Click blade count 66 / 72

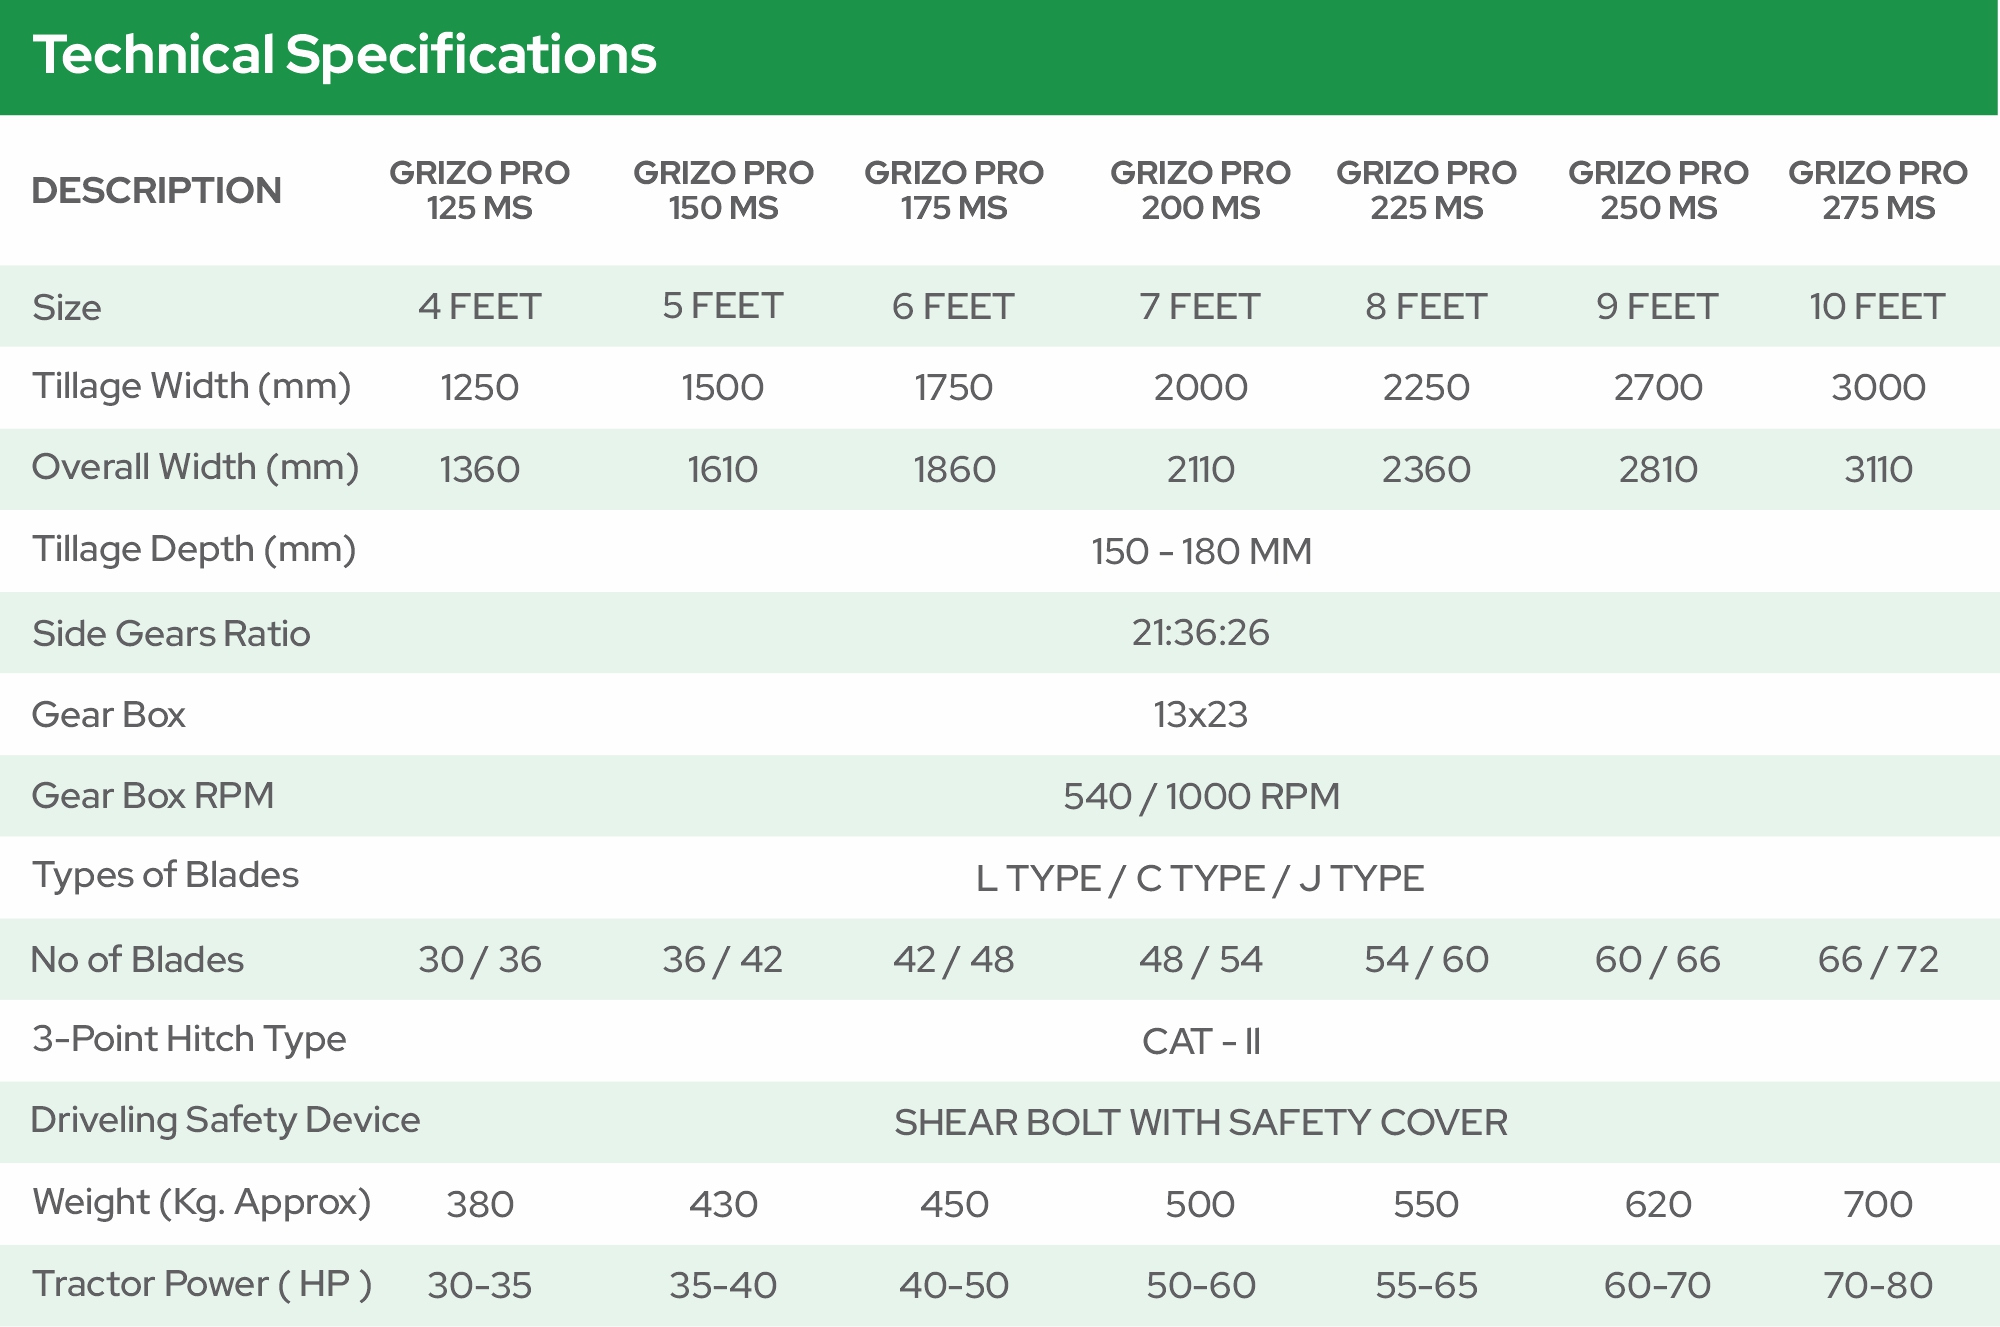[1878, 960]
